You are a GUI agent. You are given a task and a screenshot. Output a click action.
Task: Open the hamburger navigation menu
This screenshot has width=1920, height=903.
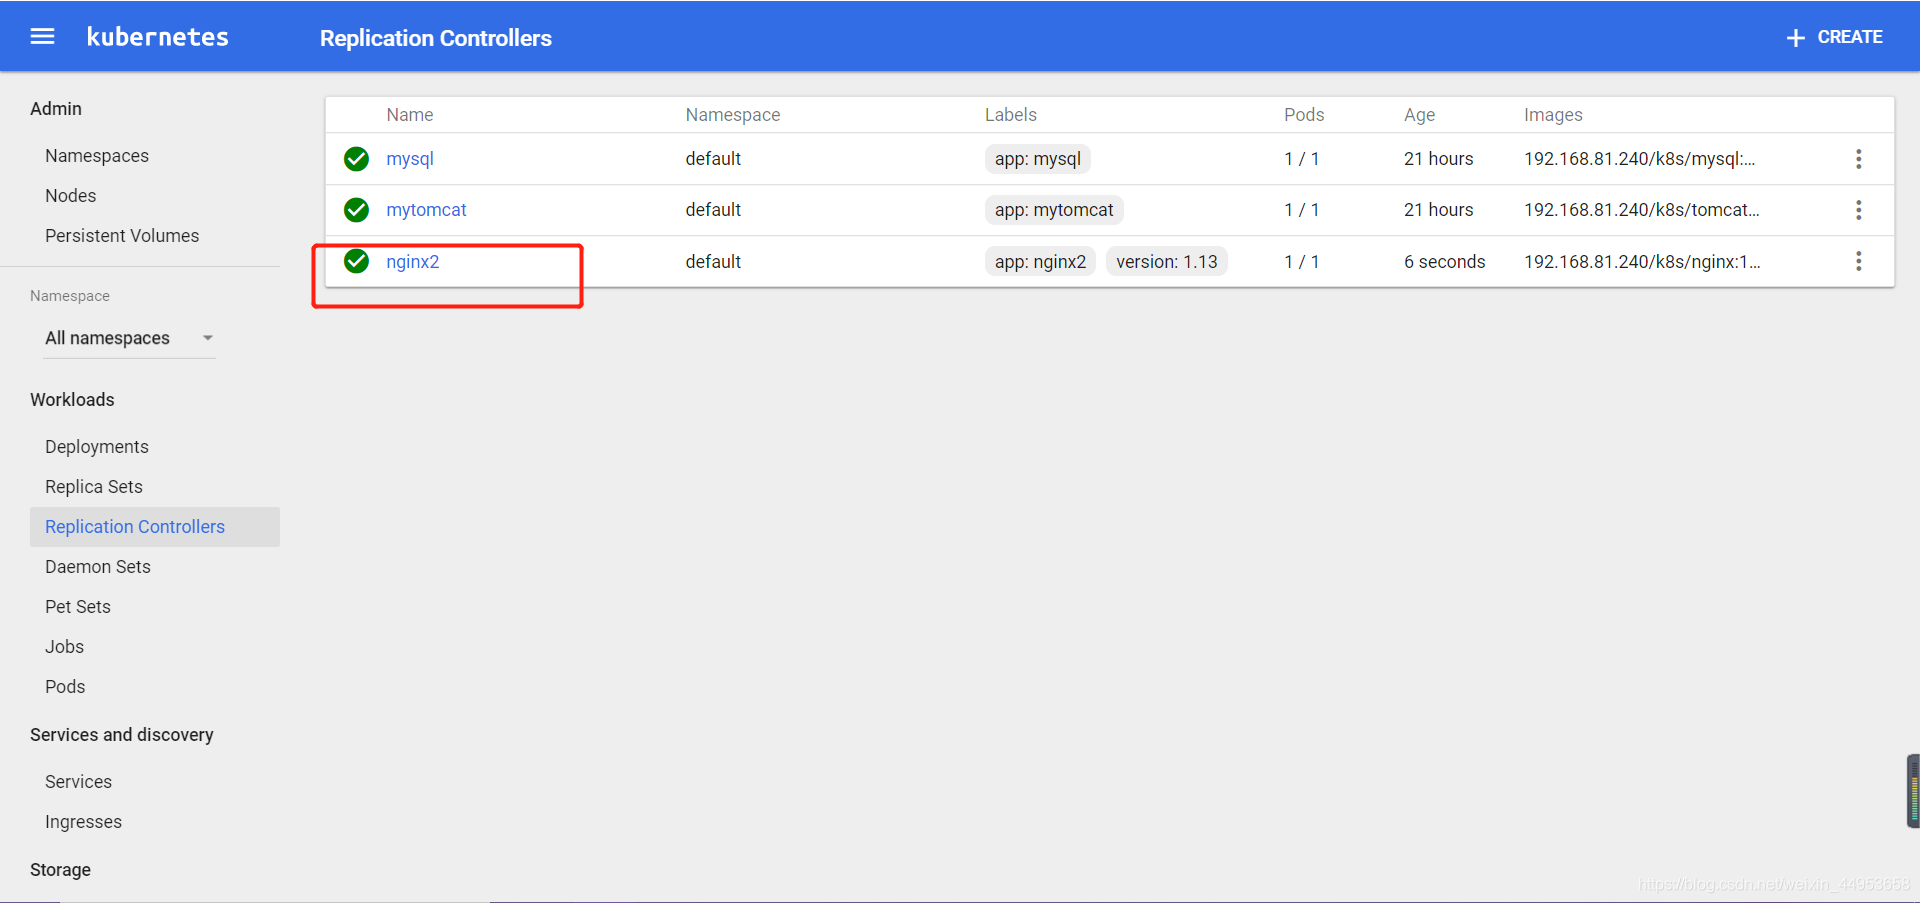click(42, 37)
